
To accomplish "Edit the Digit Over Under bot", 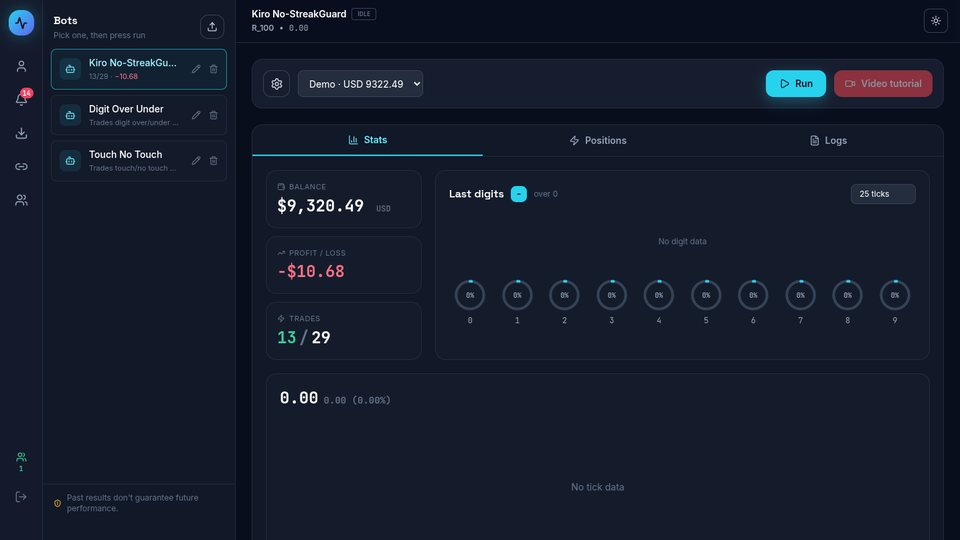I will pyautogui.click(x=196, y=115).
